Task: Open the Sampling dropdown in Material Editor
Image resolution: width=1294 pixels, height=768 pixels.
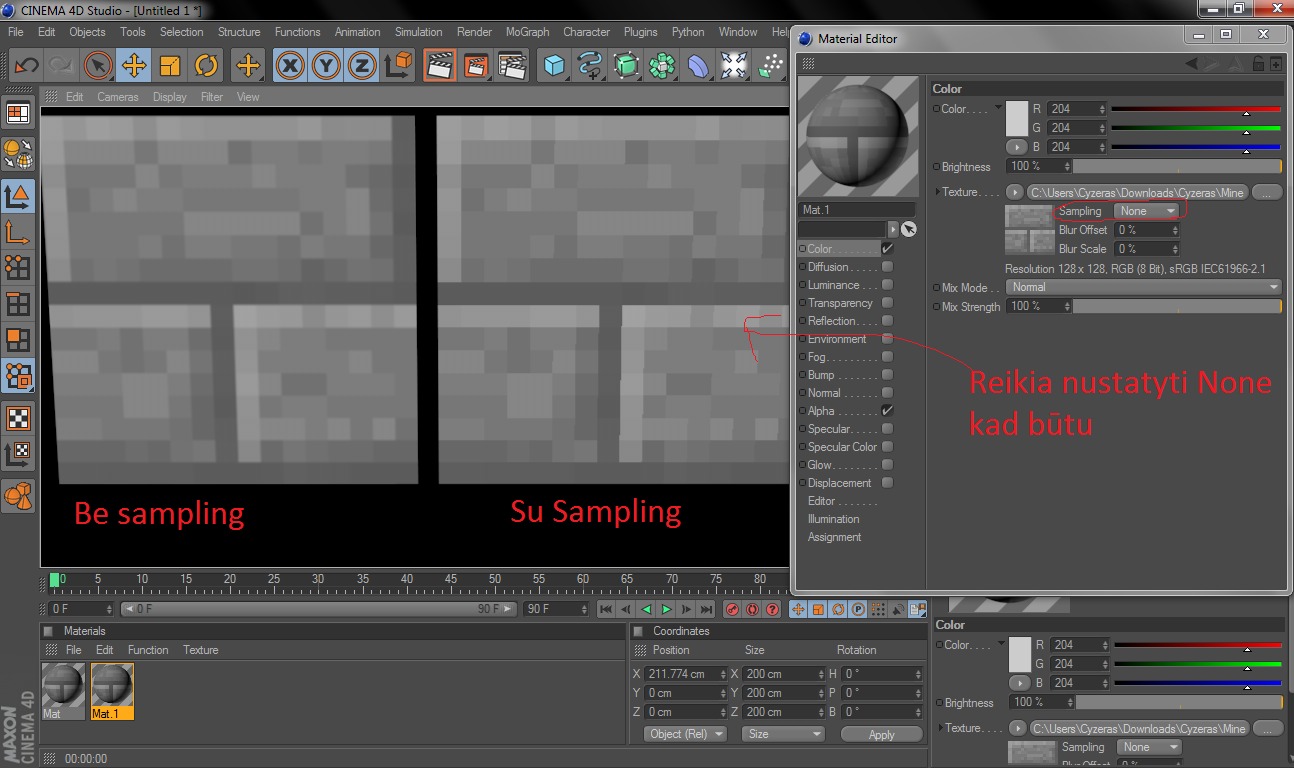Action: [x=1146, y=211]
